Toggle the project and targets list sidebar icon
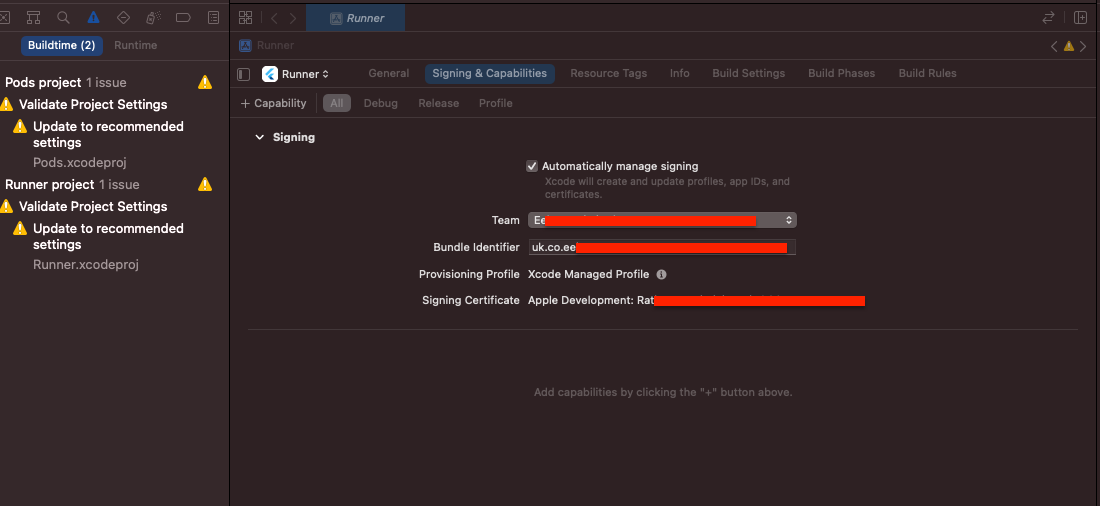 (x=243, y=74)
